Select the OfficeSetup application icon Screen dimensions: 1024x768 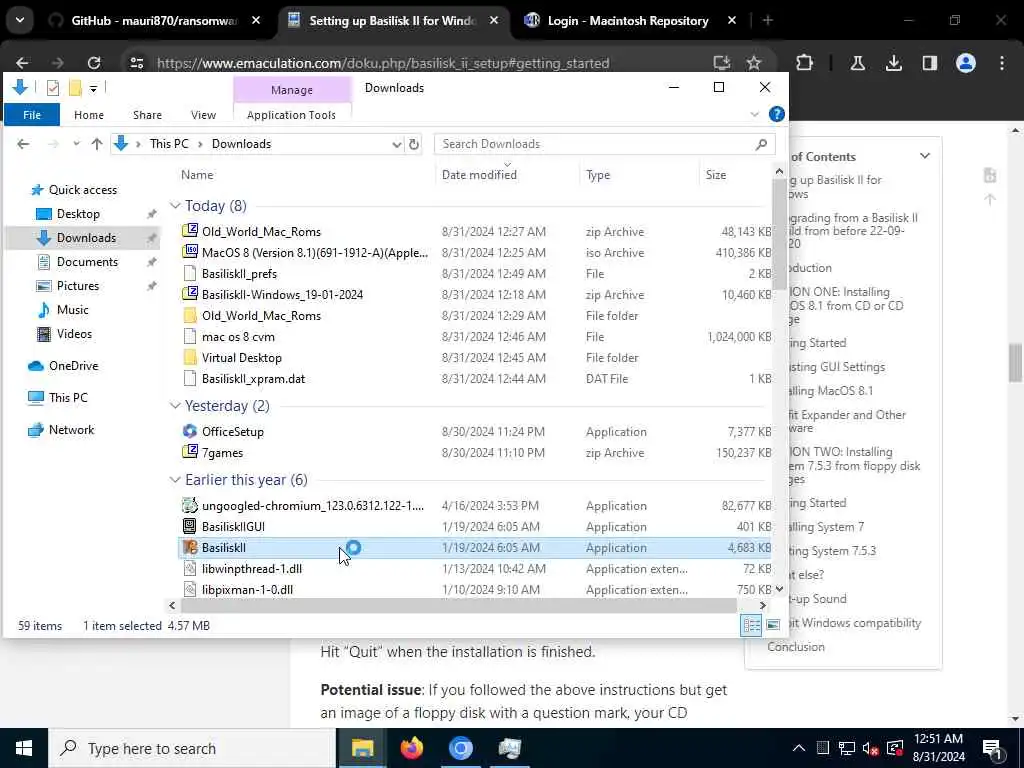point(189,431)
